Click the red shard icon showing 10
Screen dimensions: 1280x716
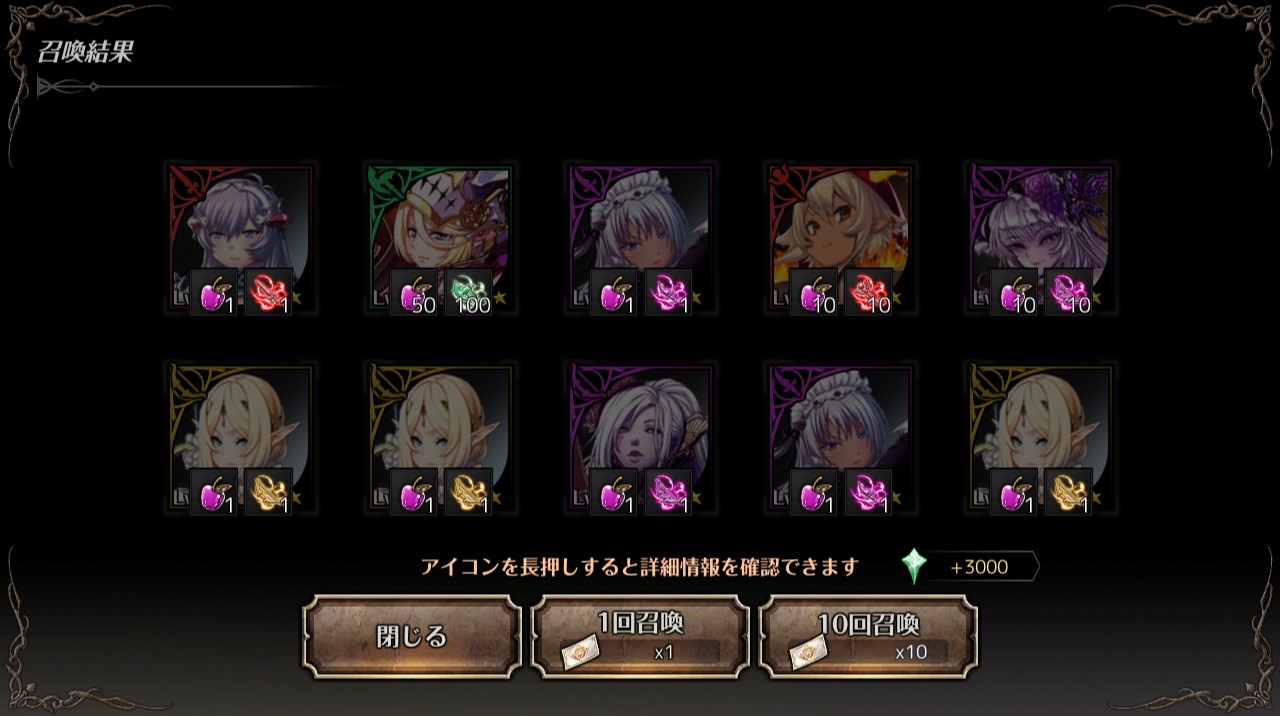(869, 293)
